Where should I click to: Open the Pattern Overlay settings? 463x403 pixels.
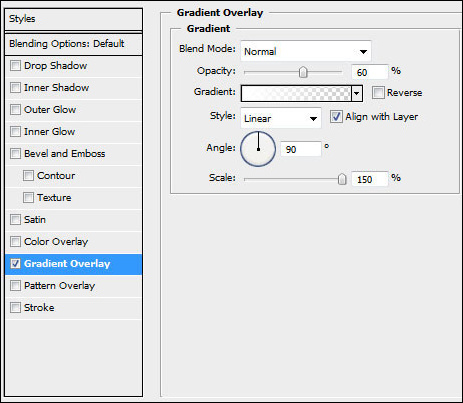tap(59, 286)
